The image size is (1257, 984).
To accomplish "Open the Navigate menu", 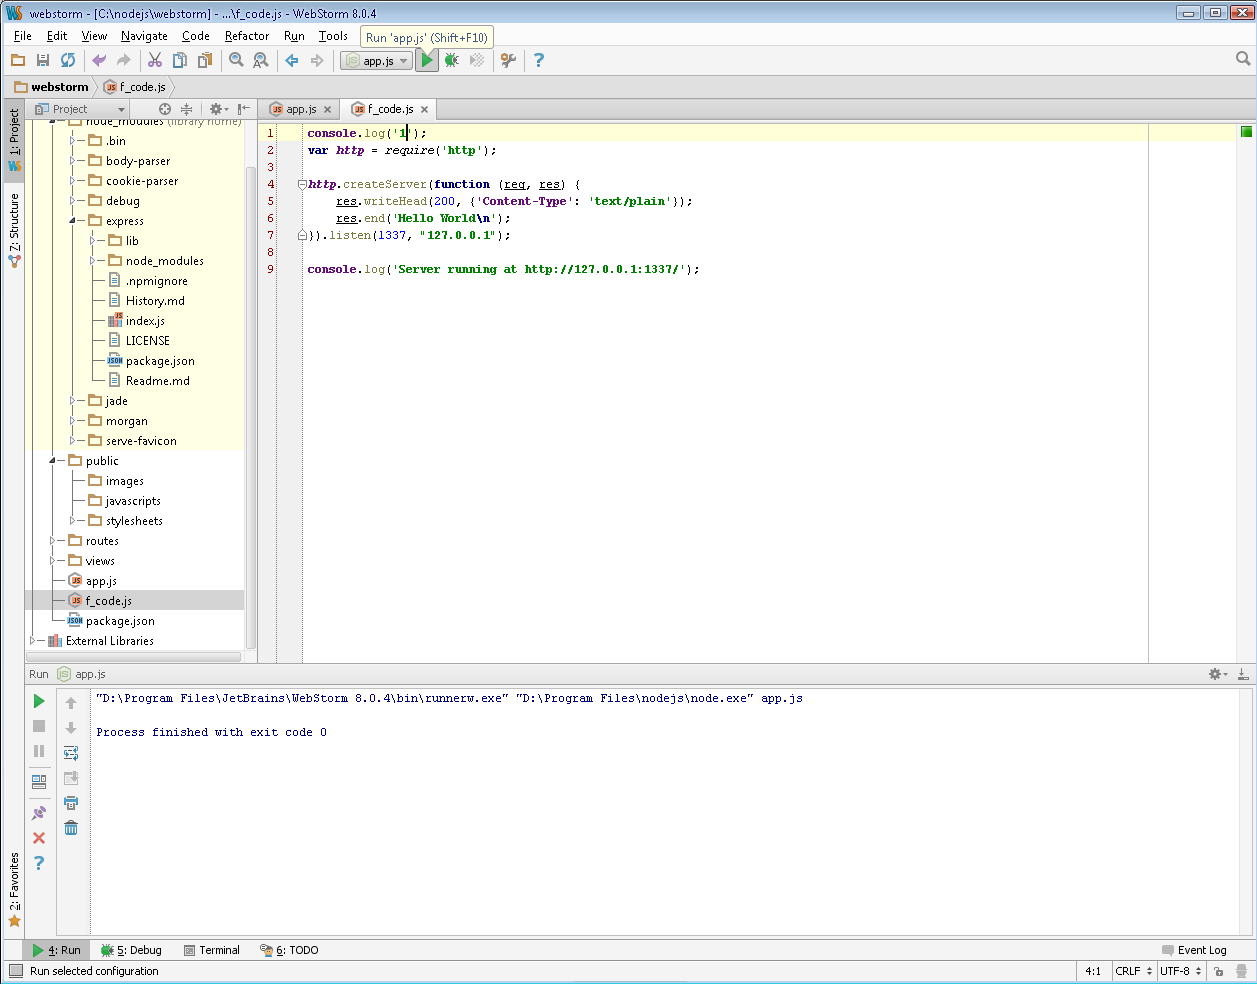I will pyautogui.click(x=144, y=36).
